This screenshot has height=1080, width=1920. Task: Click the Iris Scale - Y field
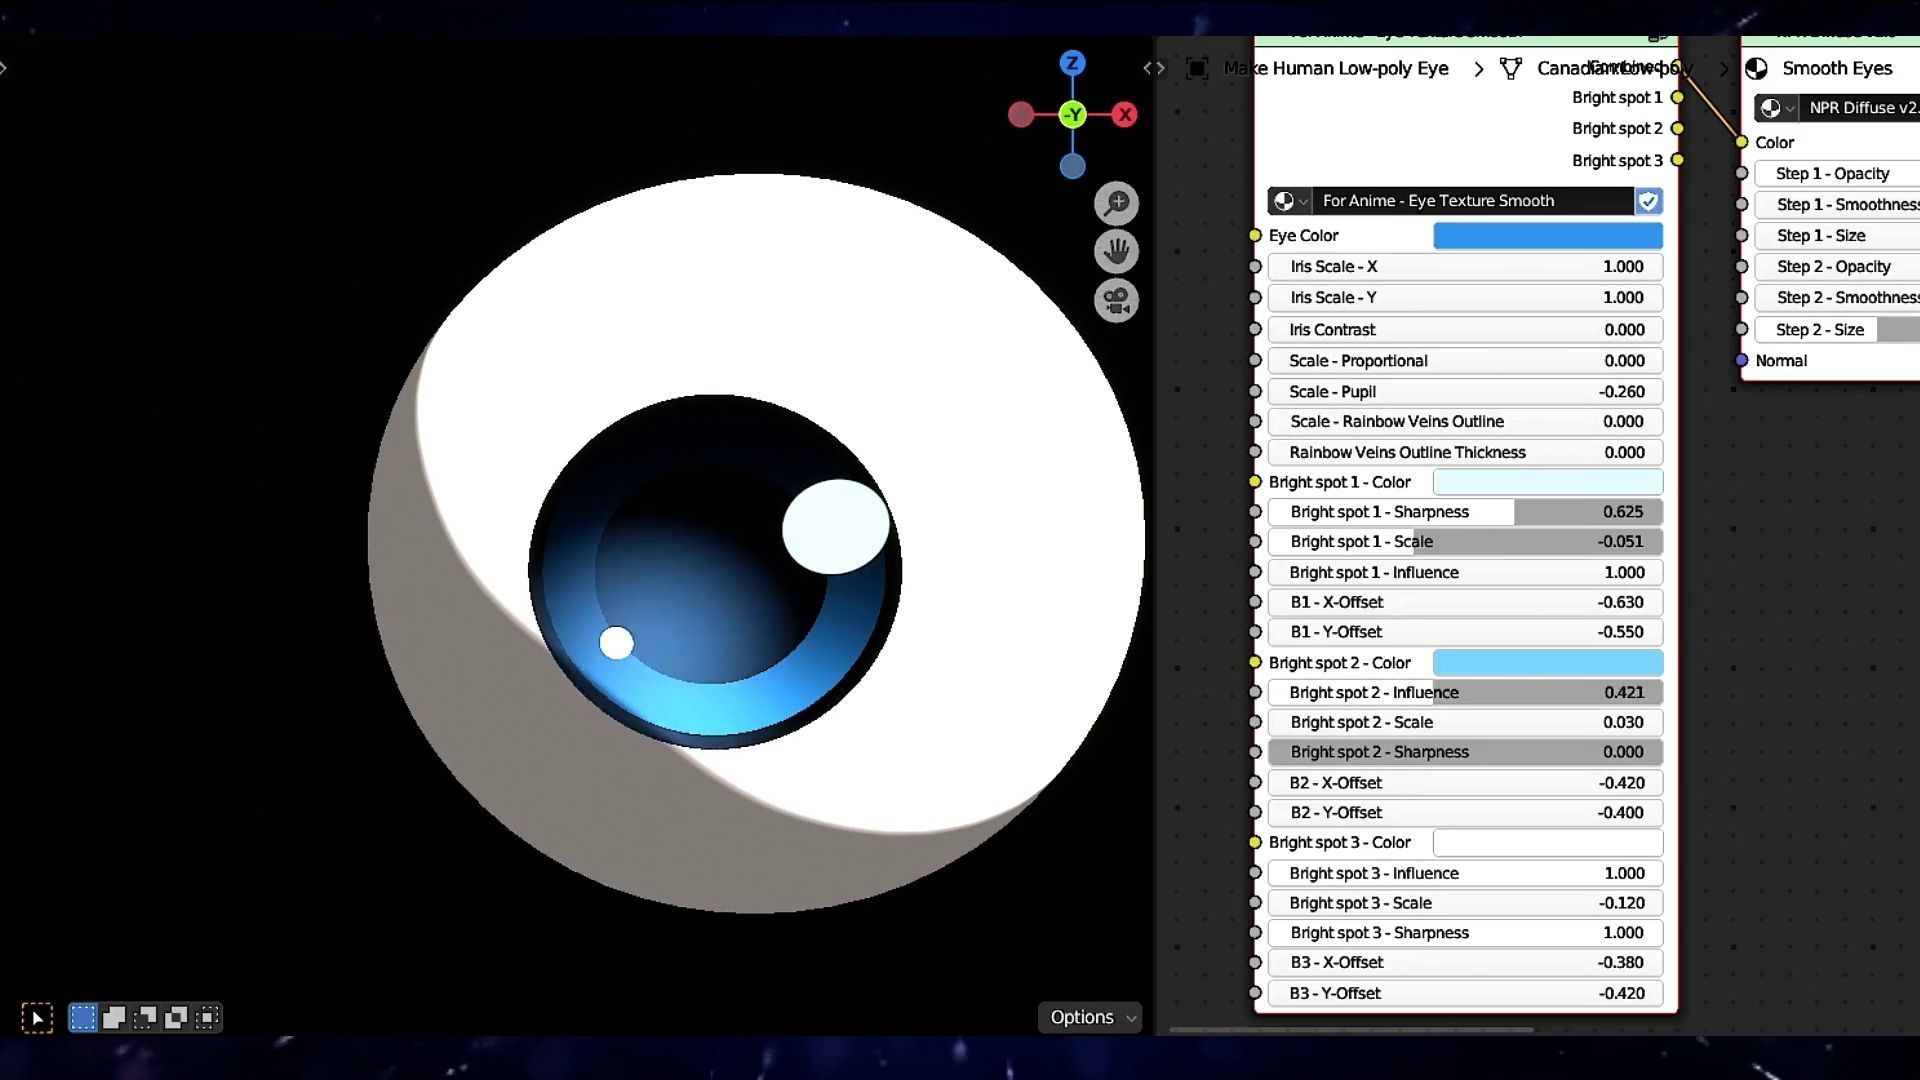click(x=1465, y=298)
